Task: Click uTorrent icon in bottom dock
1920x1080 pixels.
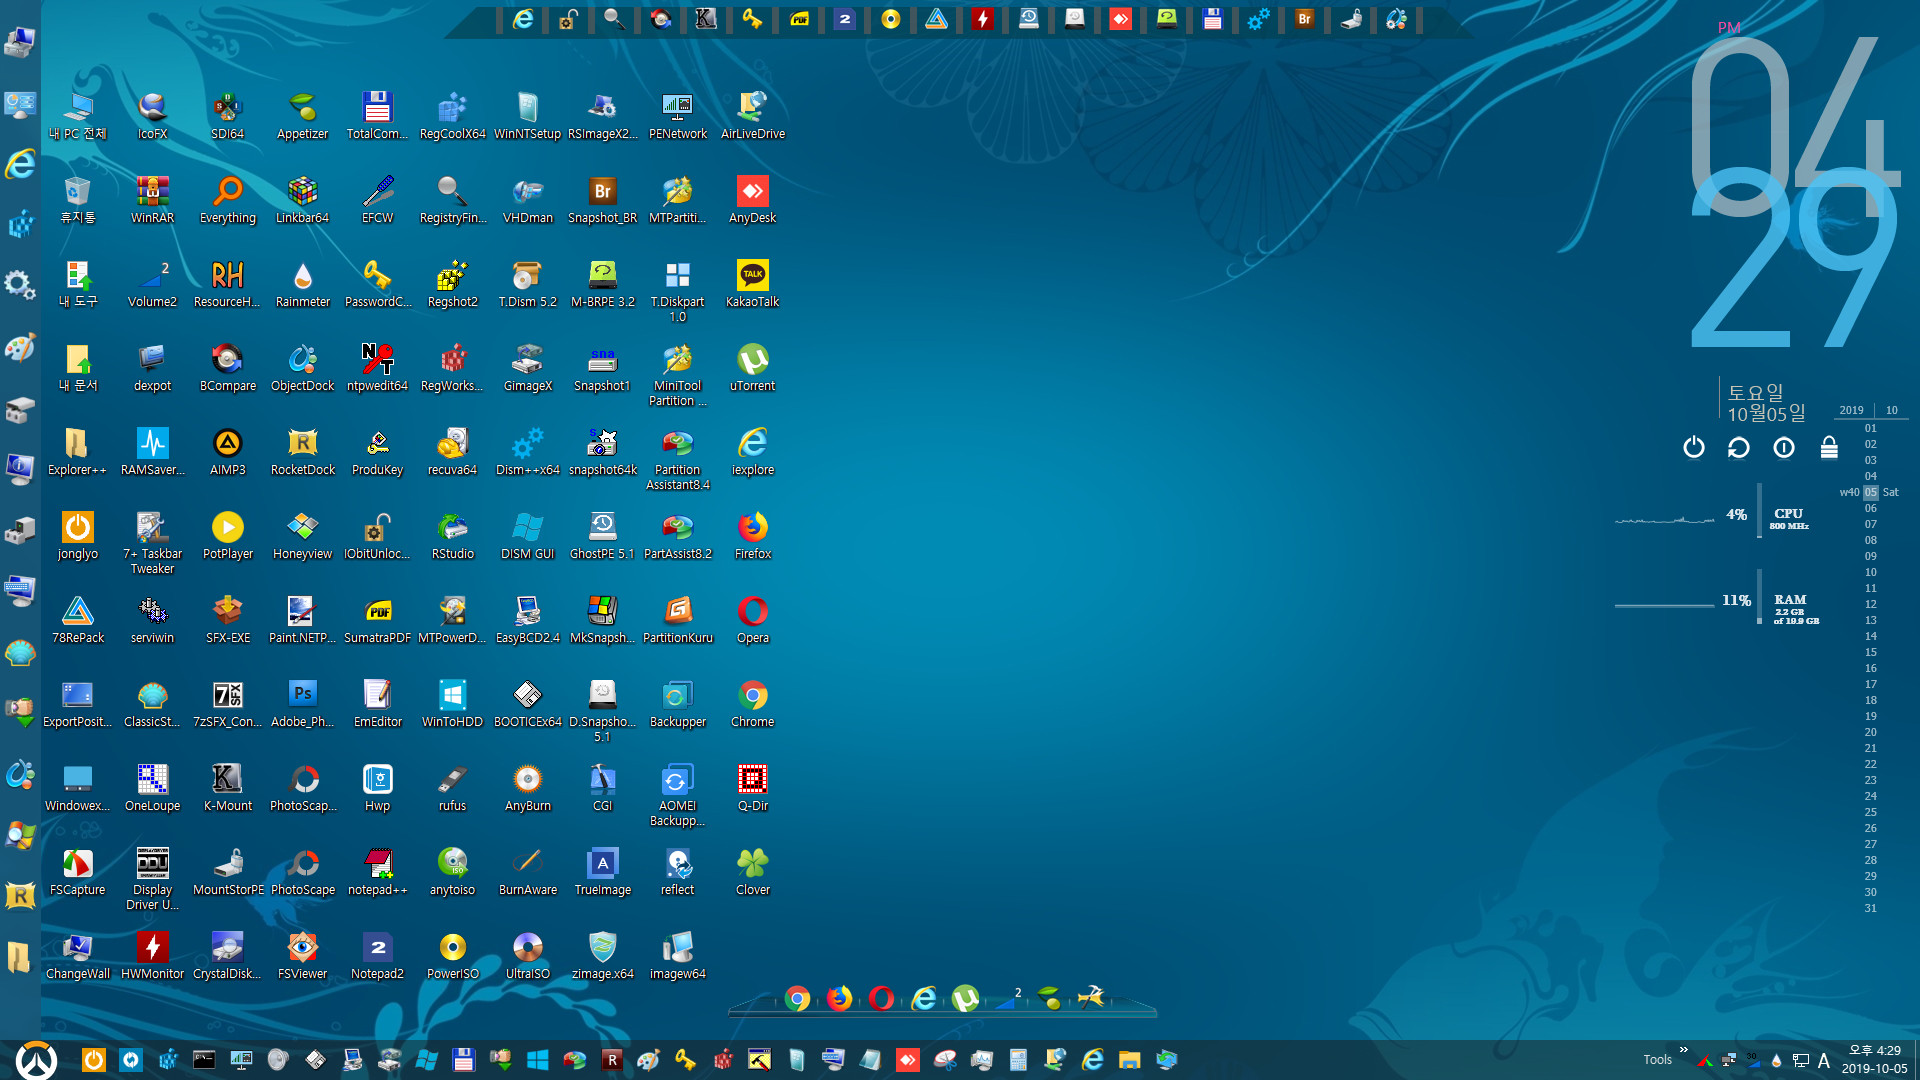Action: point(965,998)
